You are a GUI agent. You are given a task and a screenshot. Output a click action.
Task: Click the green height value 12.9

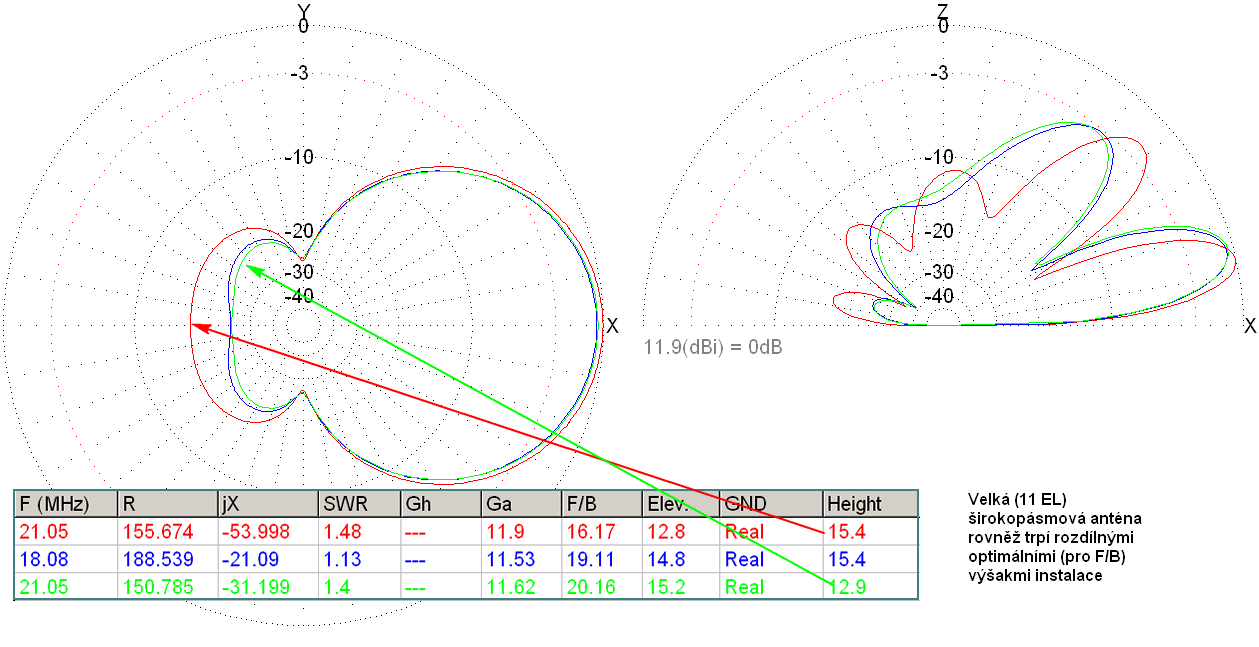click(843, 587)
